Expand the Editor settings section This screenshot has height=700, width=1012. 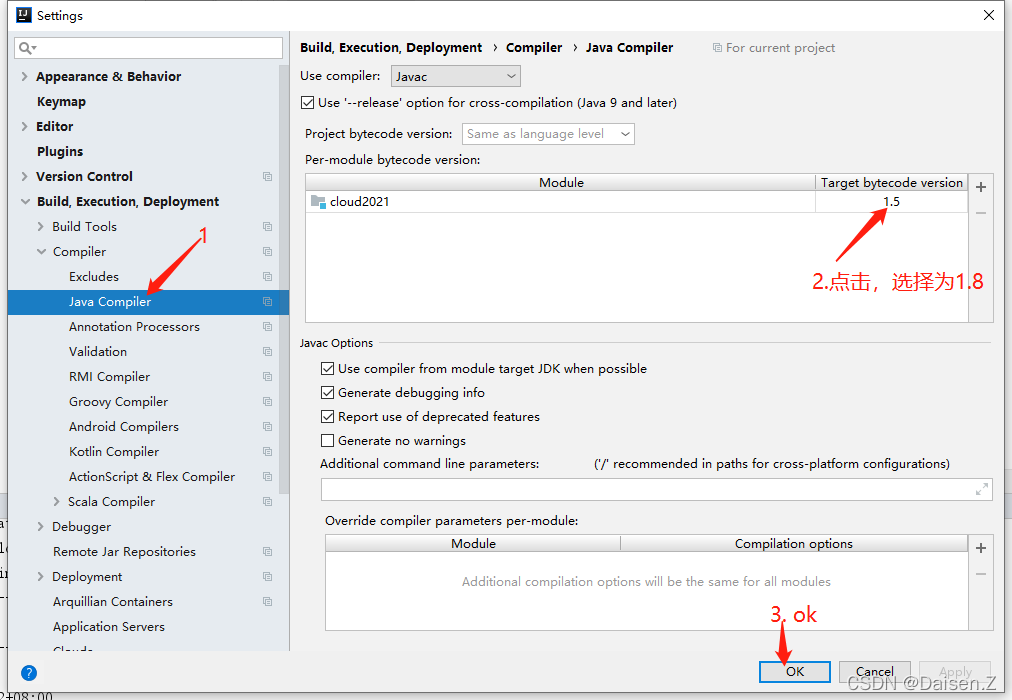point(25,126)
